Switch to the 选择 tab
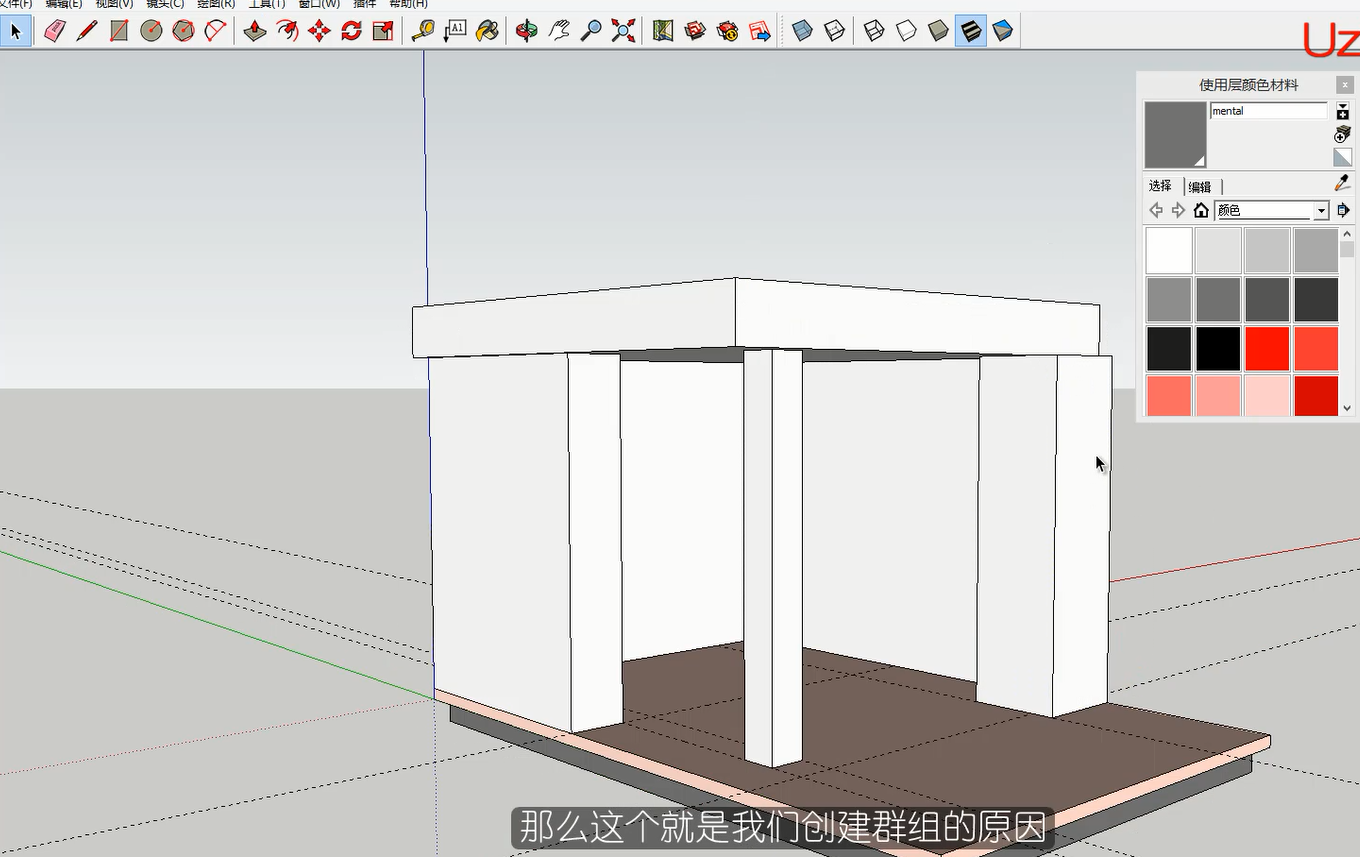1360x857 pixels. tap(1160, 186)
